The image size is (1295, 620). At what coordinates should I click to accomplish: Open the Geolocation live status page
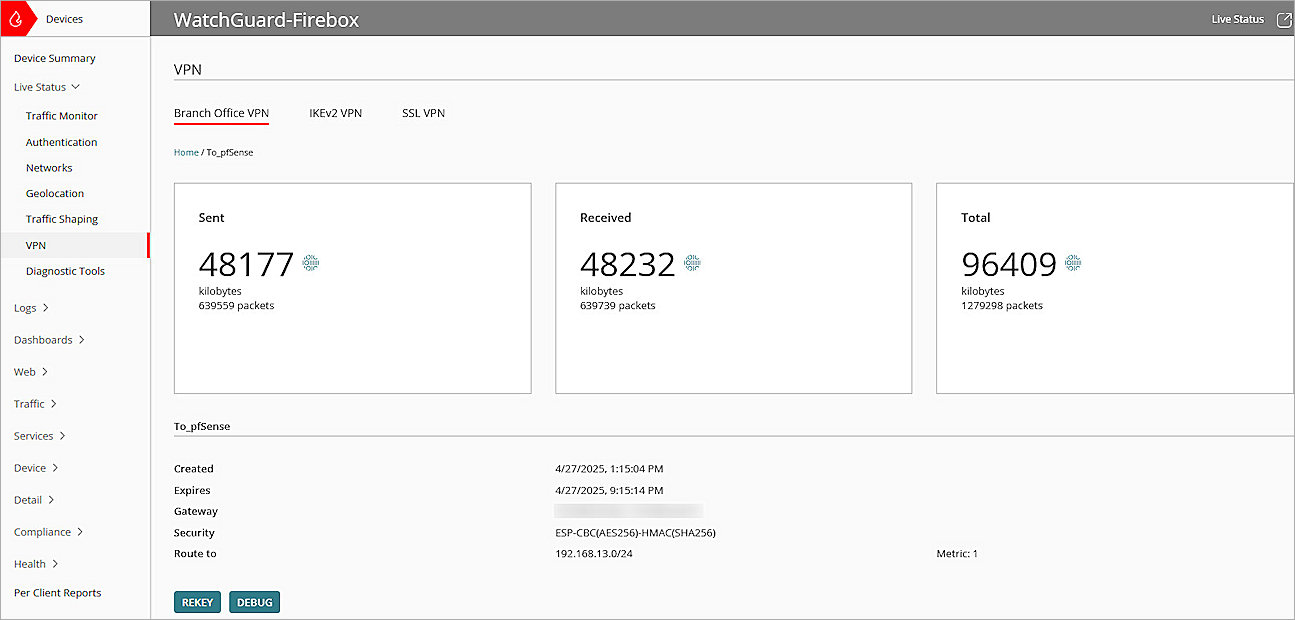point(55,193)
